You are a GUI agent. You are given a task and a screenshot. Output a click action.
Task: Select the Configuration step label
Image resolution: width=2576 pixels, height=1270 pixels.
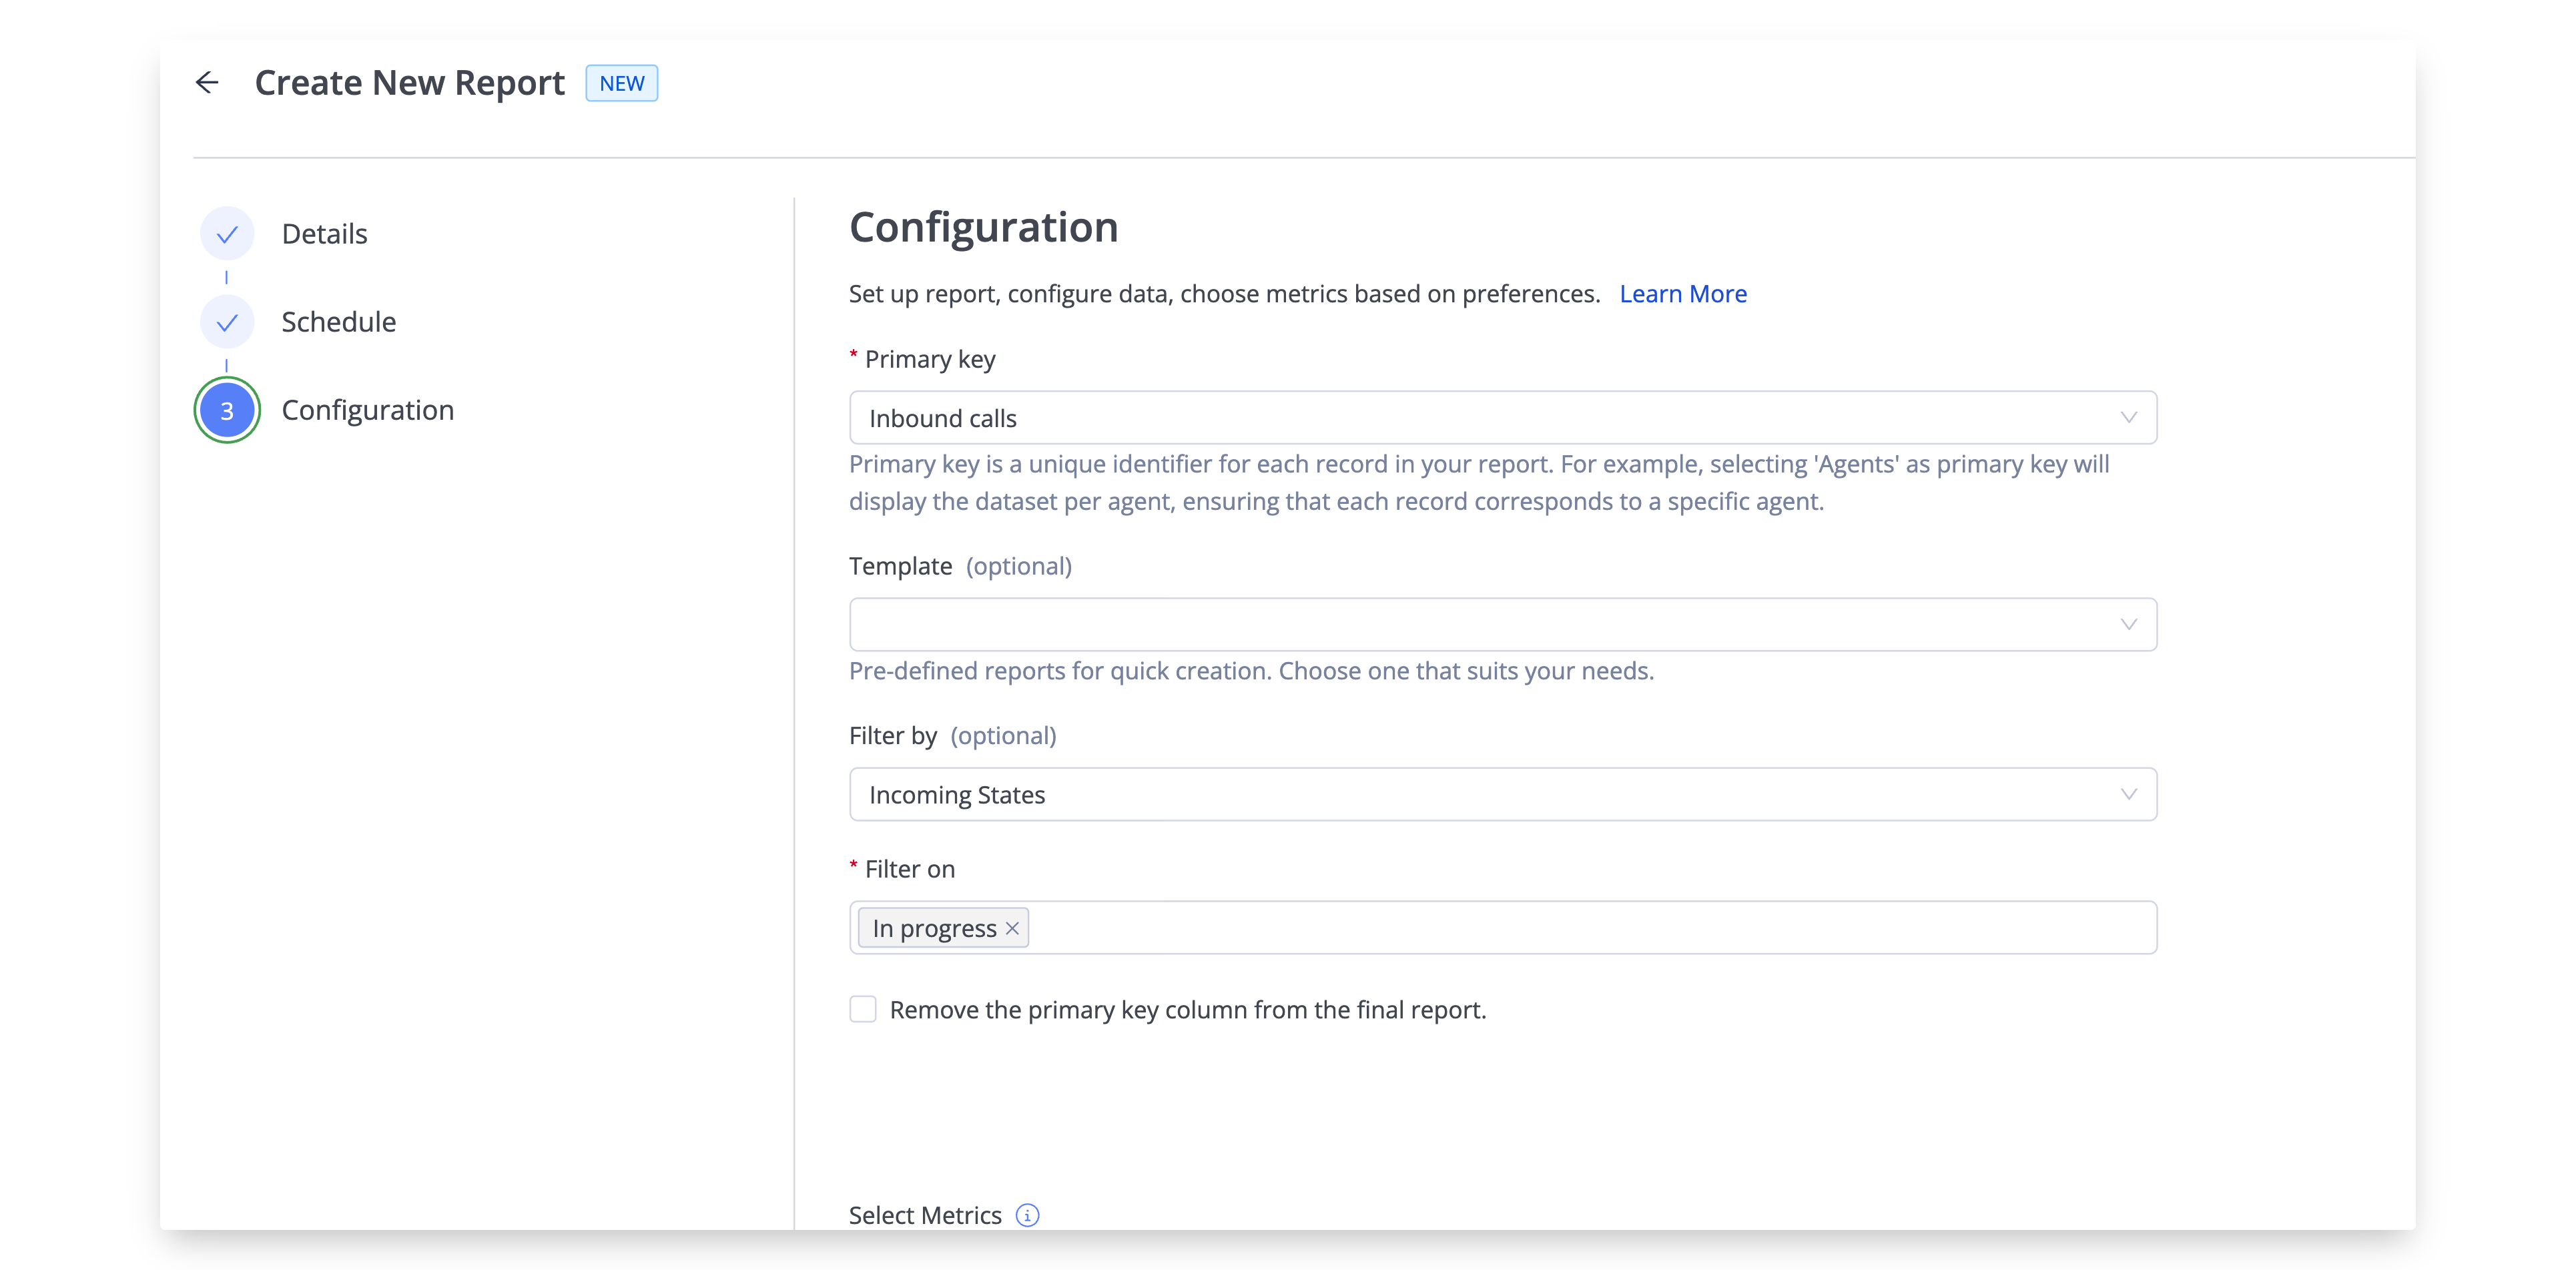[367, 410]
